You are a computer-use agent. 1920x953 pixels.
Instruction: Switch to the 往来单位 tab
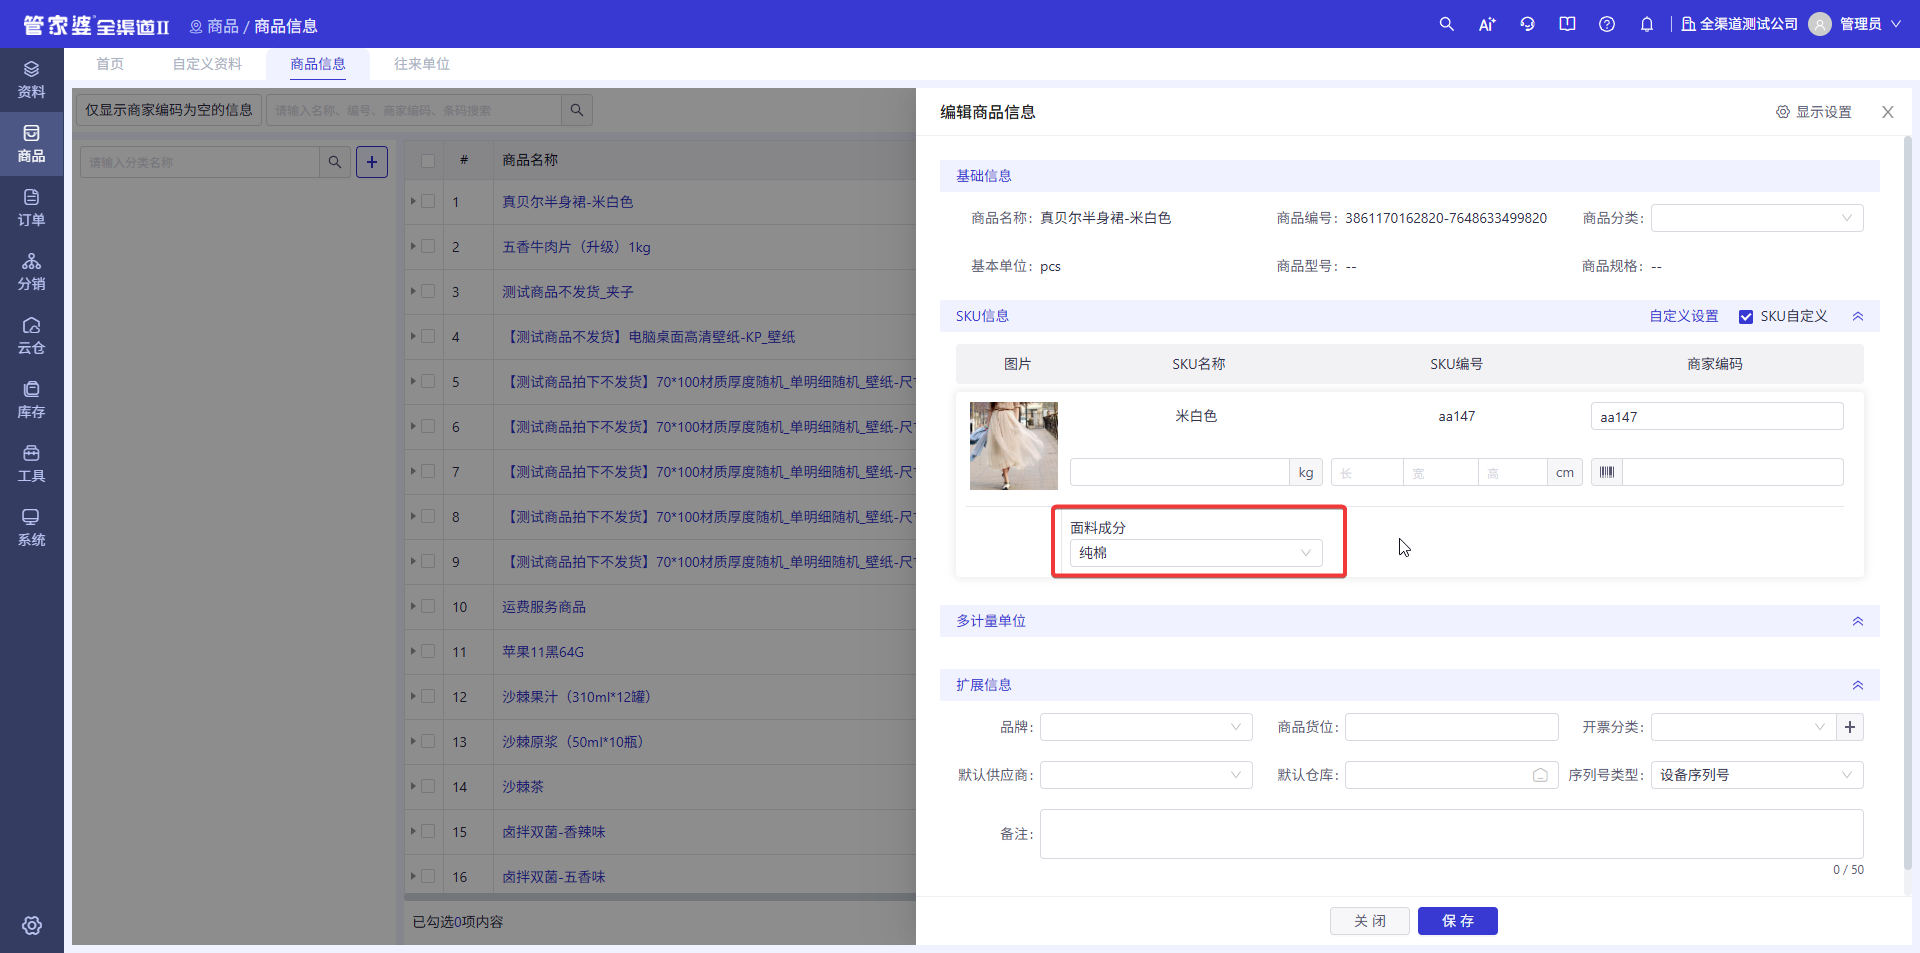[422, 64]
